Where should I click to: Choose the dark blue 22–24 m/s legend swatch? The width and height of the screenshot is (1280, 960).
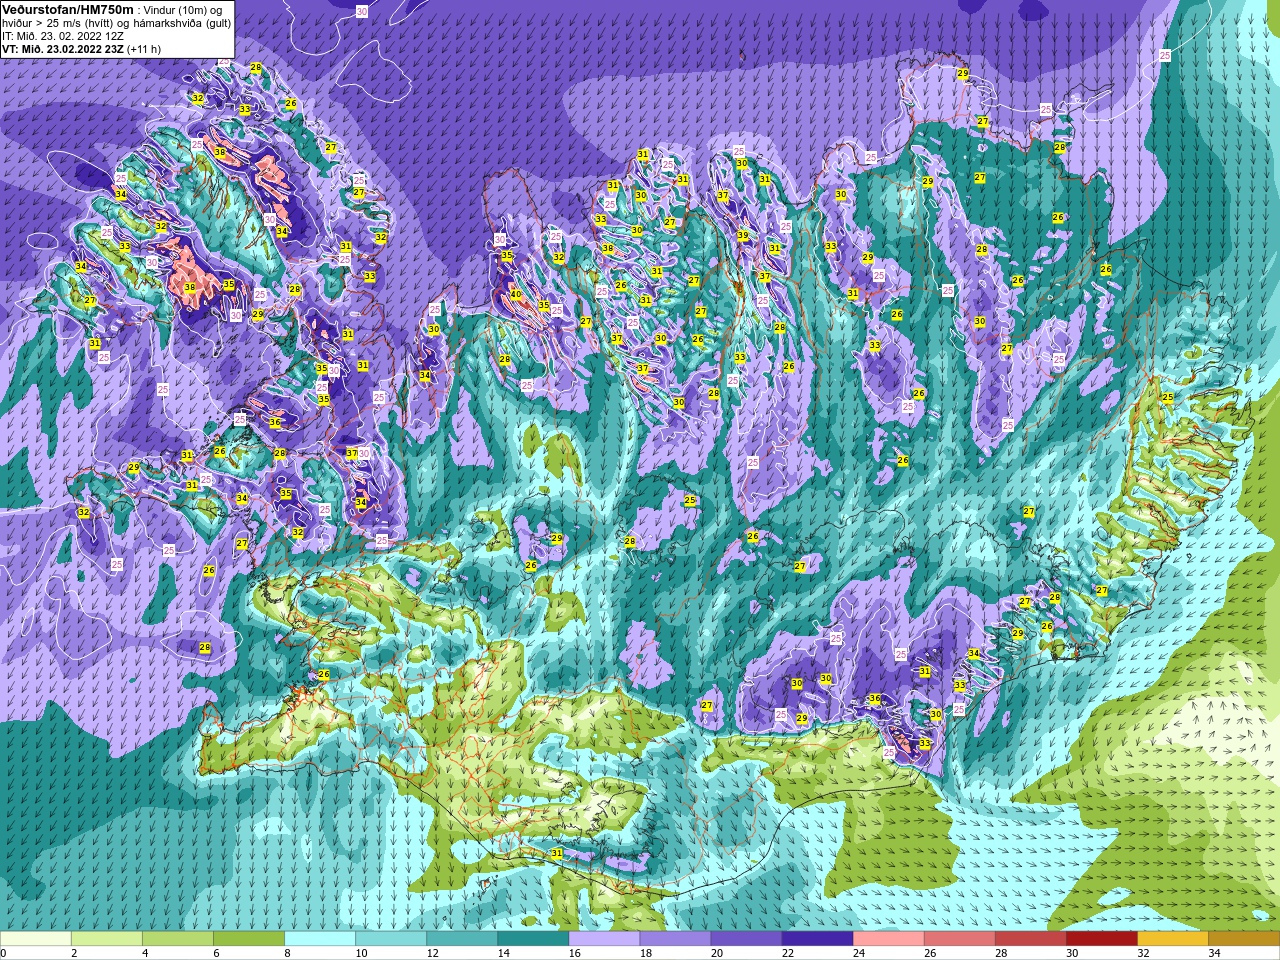[x=817, y=939]
